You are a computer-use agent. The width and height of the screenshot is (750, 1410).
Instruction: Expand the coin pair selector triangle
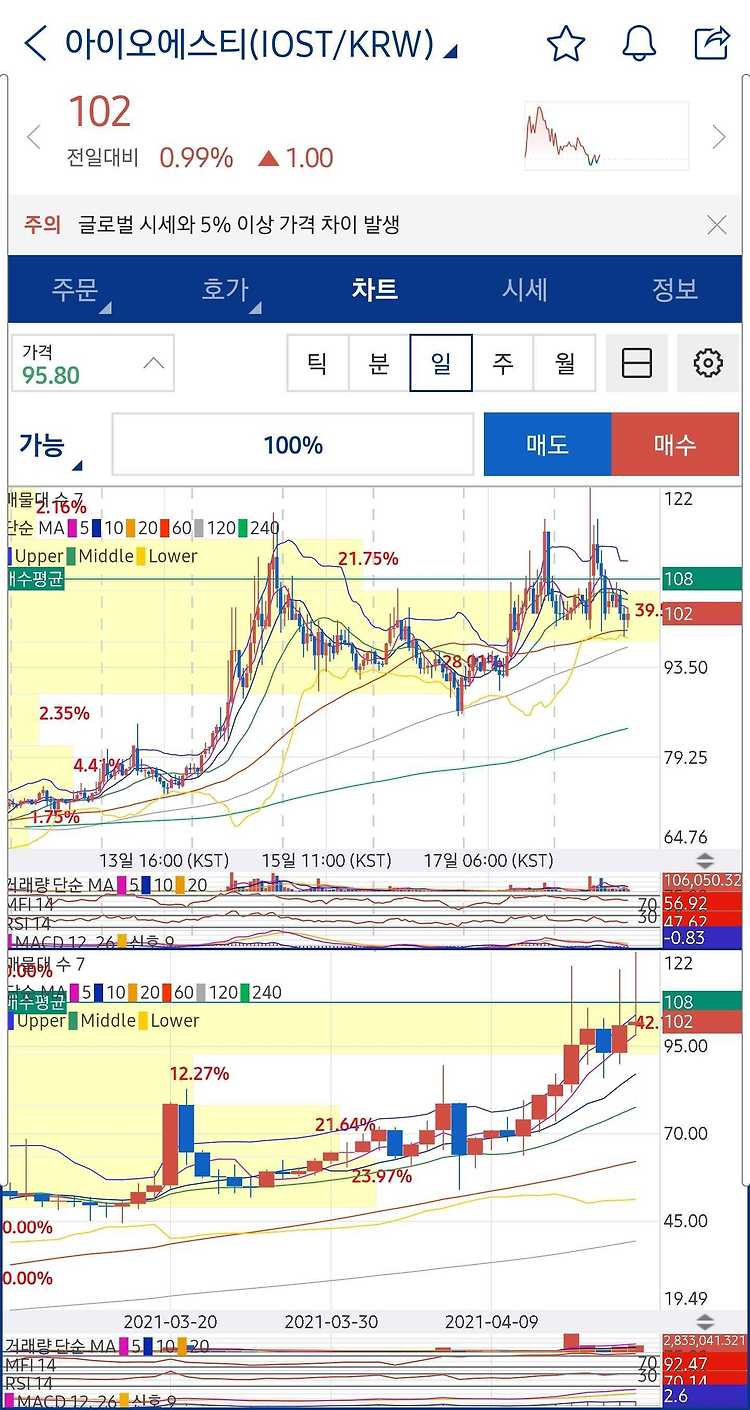pyautogui.click(x=450, y=51)
